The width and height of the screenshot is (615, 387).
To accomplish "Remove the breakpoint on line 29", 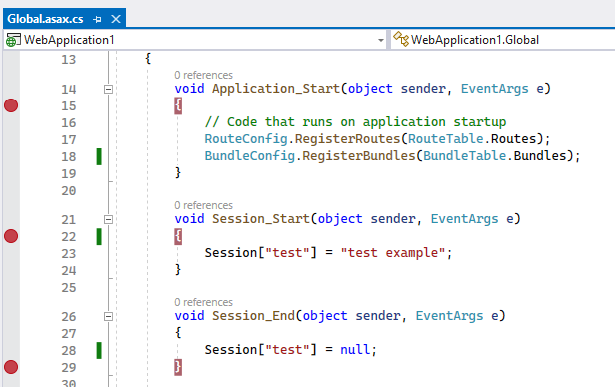I will (11, 367).
